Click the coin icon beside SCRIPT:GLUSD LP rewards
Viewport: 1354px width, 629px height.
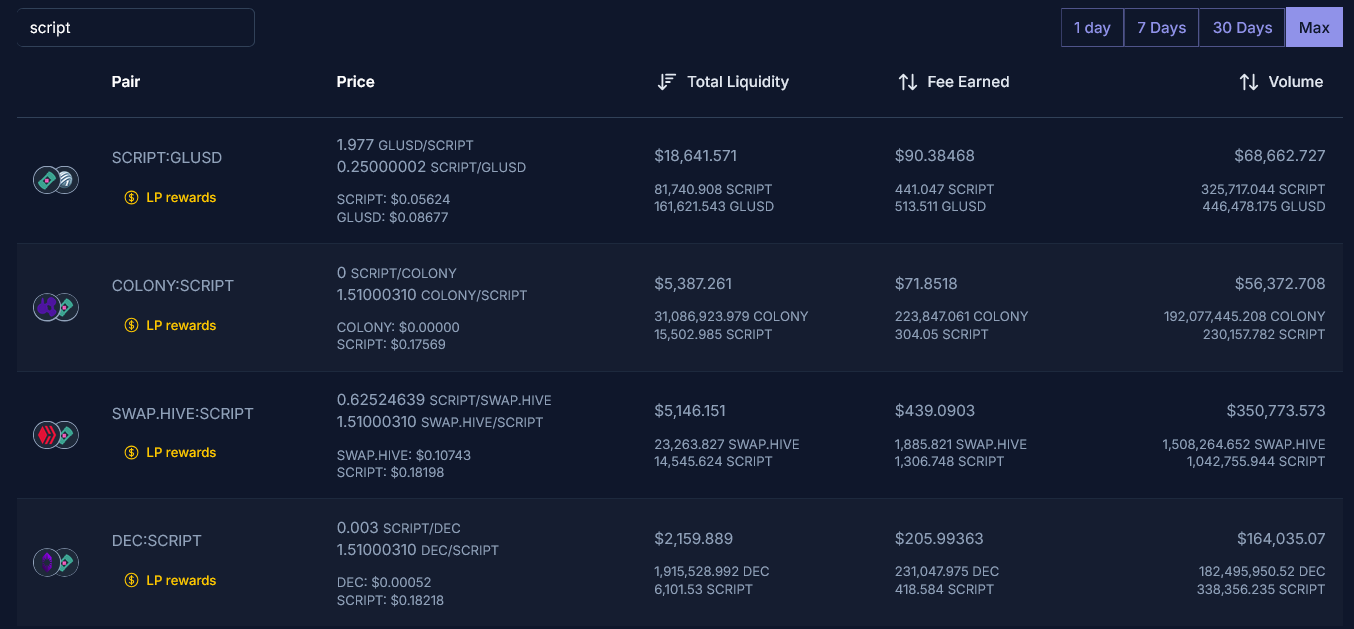point(131,198)
